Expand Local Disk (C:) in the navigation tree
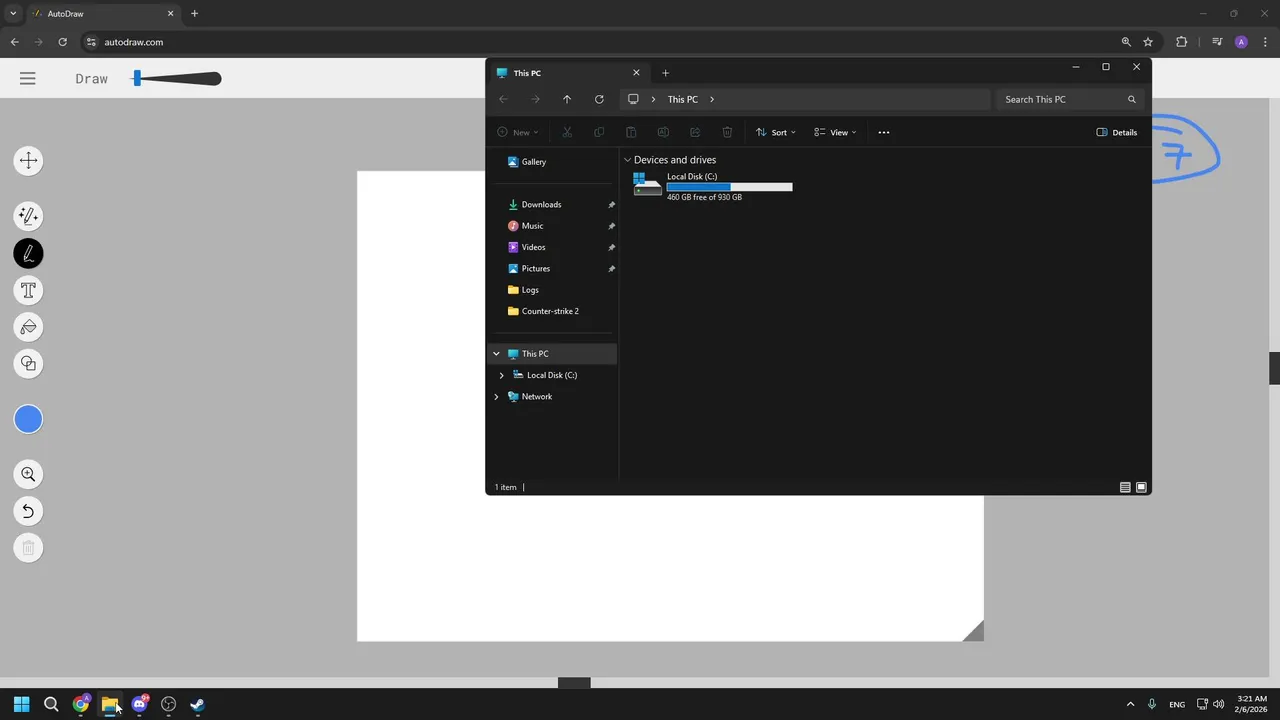 (501, 375)
